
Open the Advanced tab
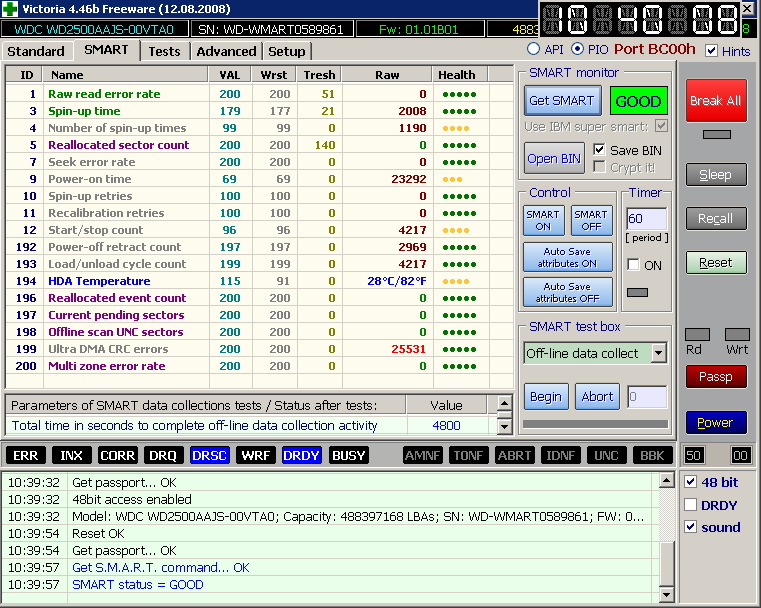point(226,51)
